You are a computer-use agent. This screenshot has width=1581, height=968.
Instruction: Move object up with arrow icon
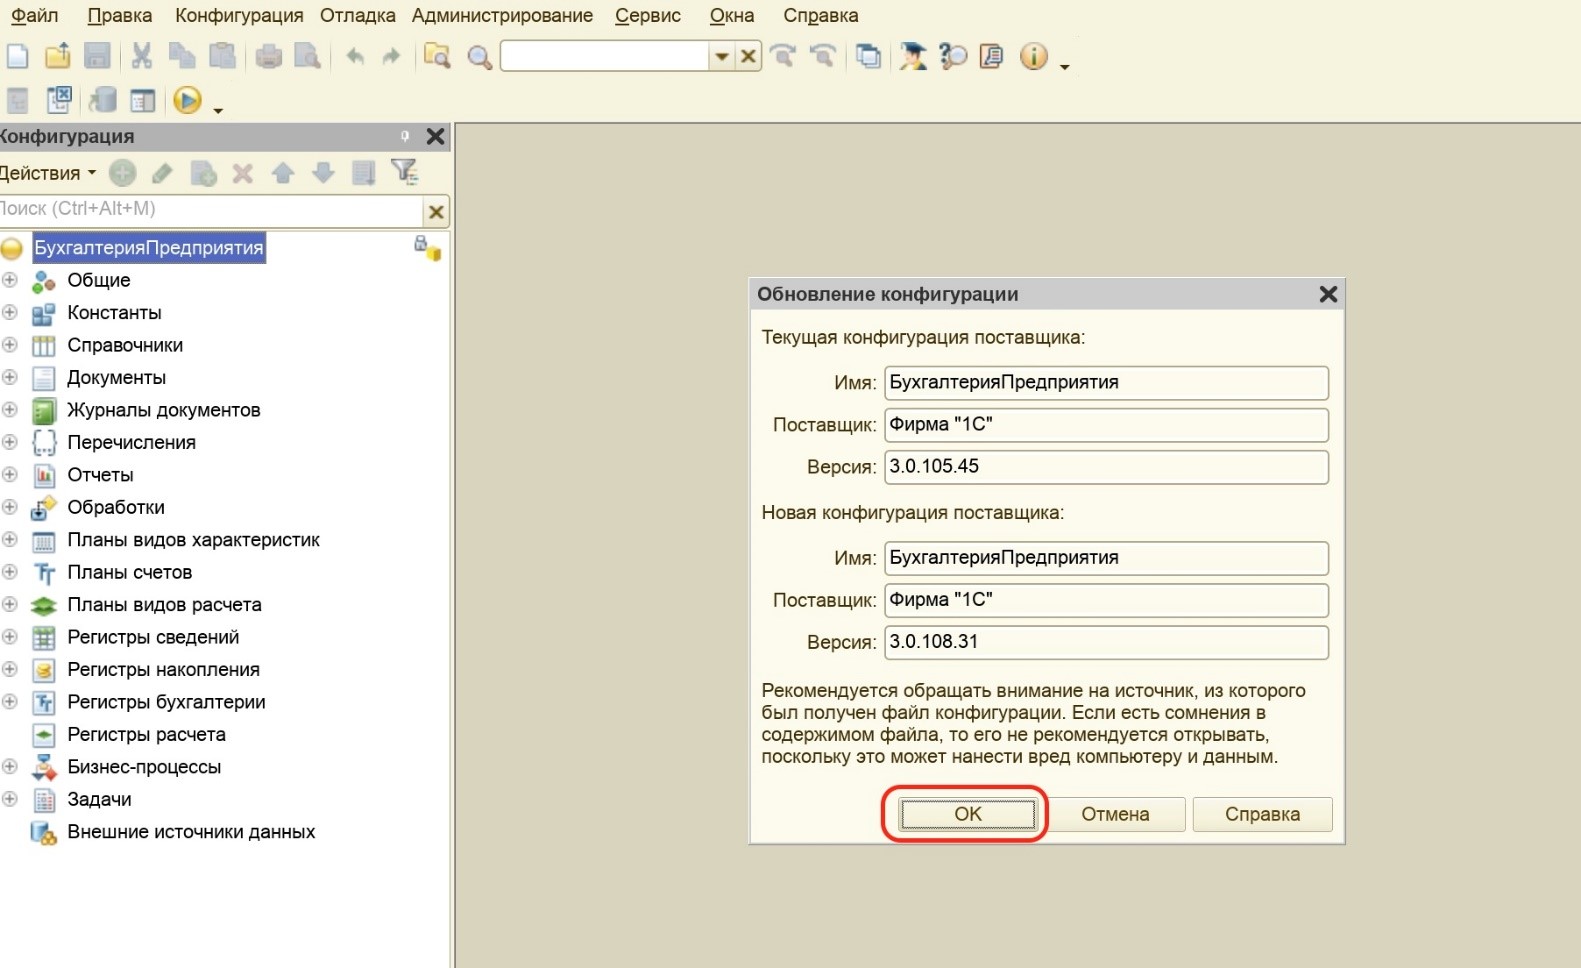pos(283,173)
